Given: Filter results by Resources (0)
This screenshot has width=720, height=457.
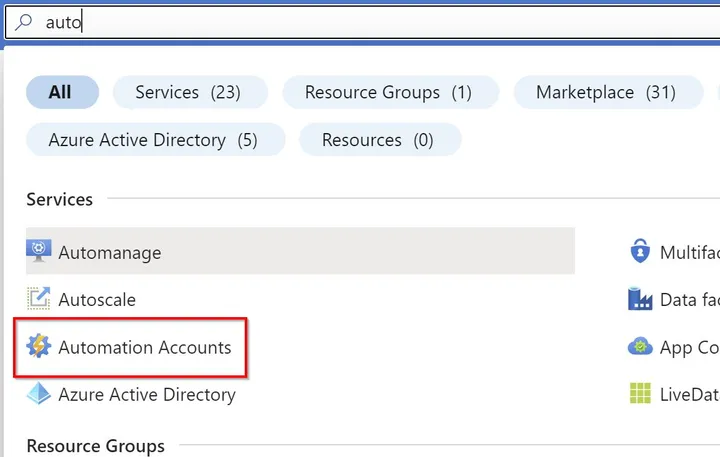Looking at the screenshot, I should tap(380, 140).
